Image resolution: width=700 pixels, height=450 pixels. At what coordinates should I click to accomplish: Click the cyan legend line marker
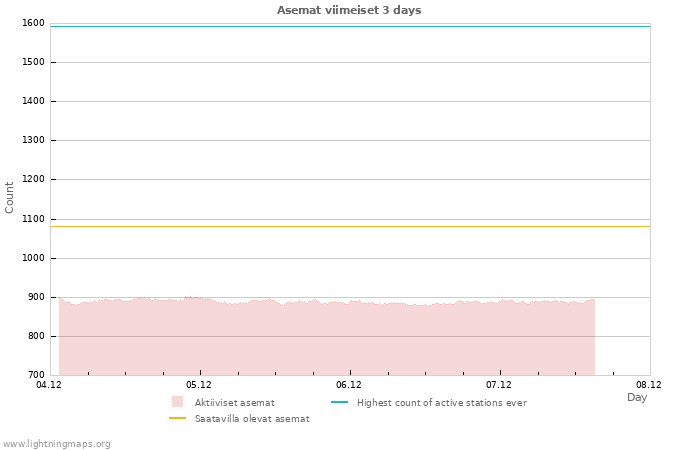point(339,402)
